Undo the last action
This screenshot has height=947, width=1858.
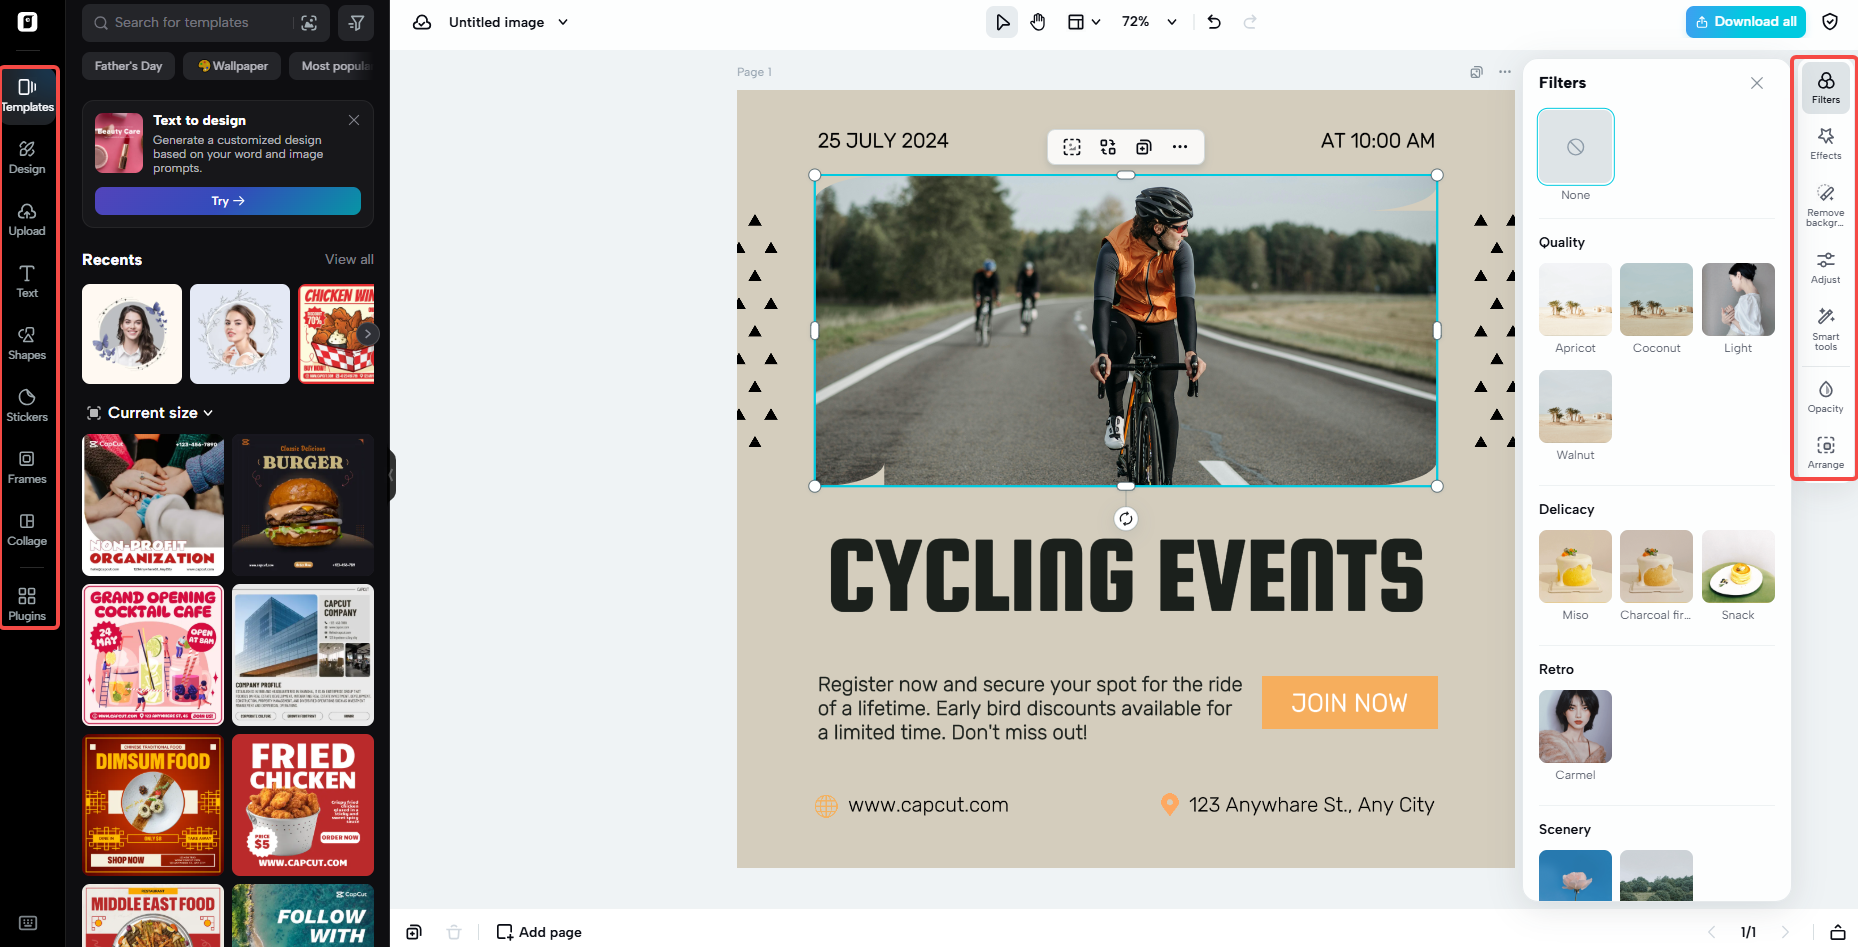pyautogui.click(x=1214, y=22)
